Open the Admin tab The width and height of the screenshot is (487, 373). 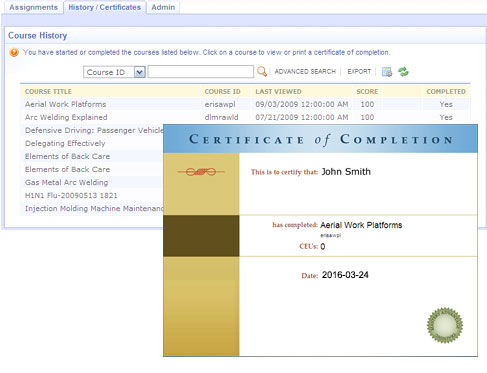click(163, 7)
